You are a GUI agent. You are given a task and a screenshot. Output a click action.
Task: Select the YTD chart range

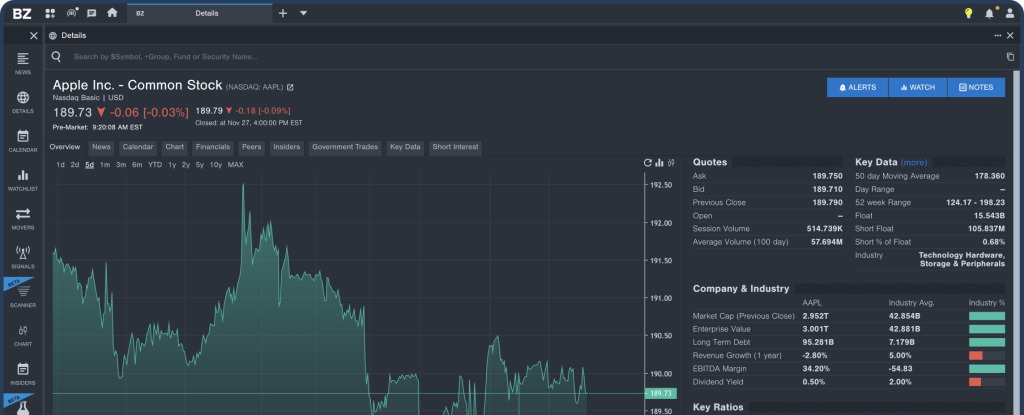pos(155,165)
